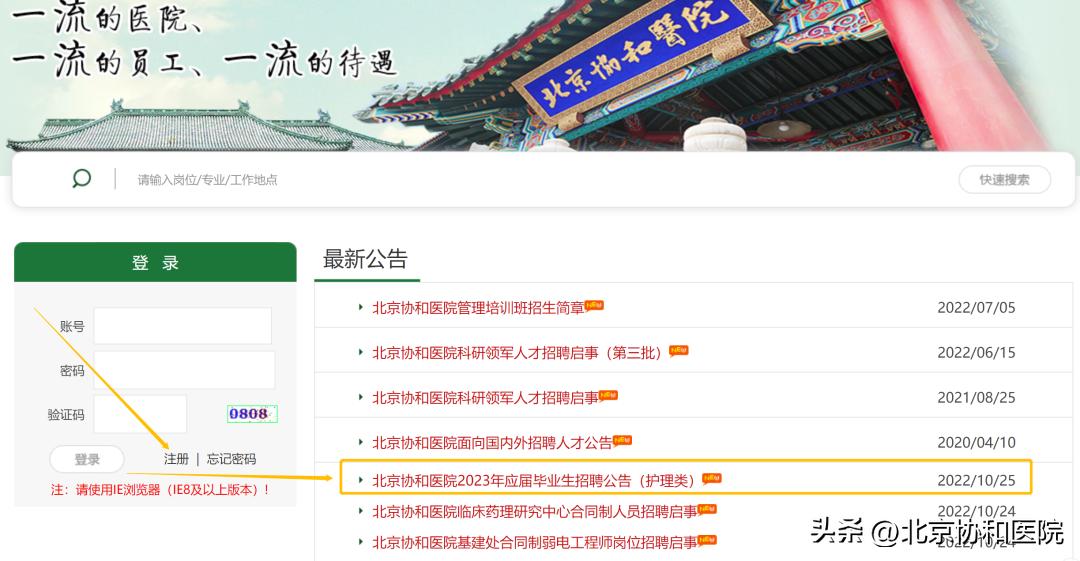Click the 登录 submit button
The width and height of the screenshot is (1080, 561).
[87, 459]
